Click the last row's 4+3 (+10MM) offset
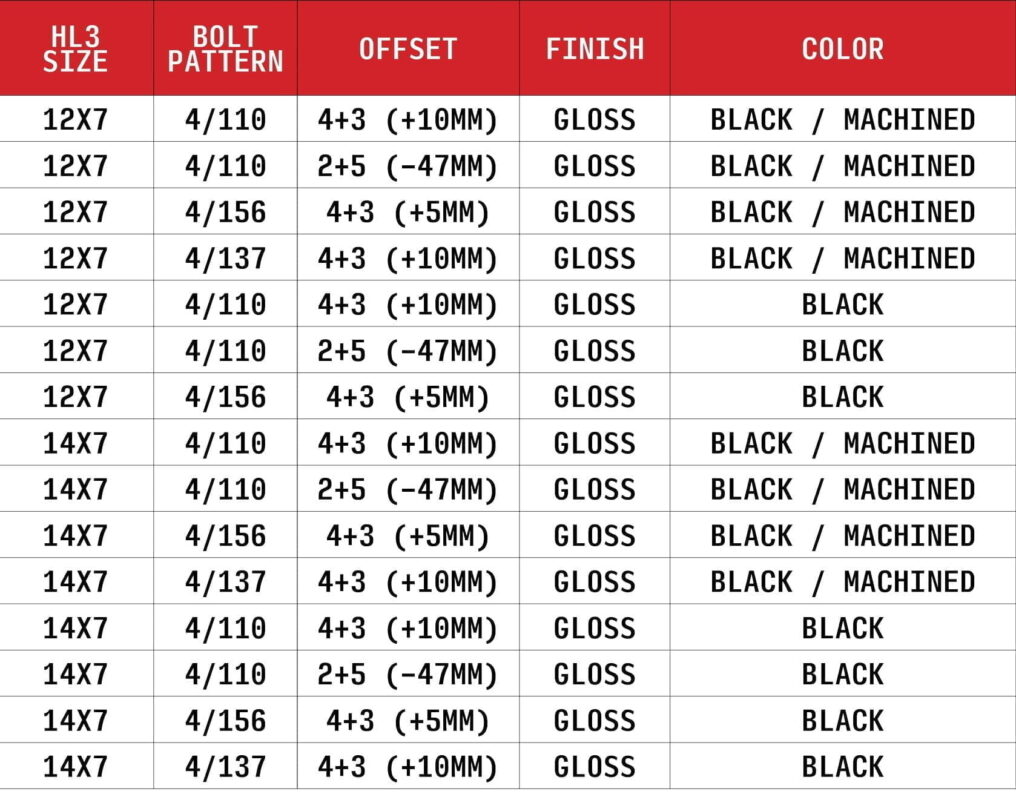Image resolution: width=1016 pixels, height=800 pixels. (x=408, y=768)
